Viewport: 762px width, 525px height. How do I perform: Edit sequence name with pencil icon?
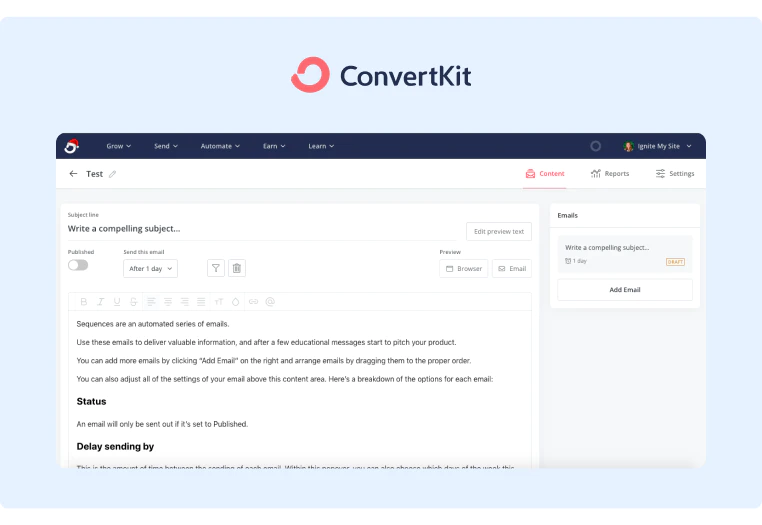tap(112, 174)
